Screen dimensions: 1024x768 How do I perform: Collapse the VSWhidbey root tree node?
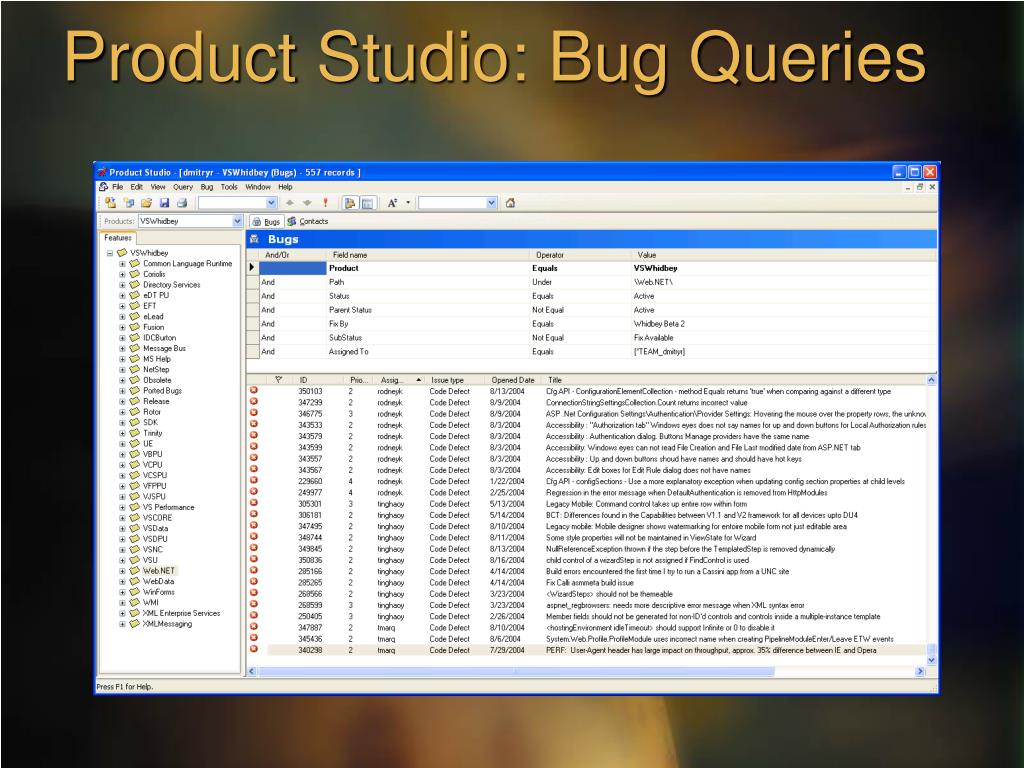pos(110,253)
